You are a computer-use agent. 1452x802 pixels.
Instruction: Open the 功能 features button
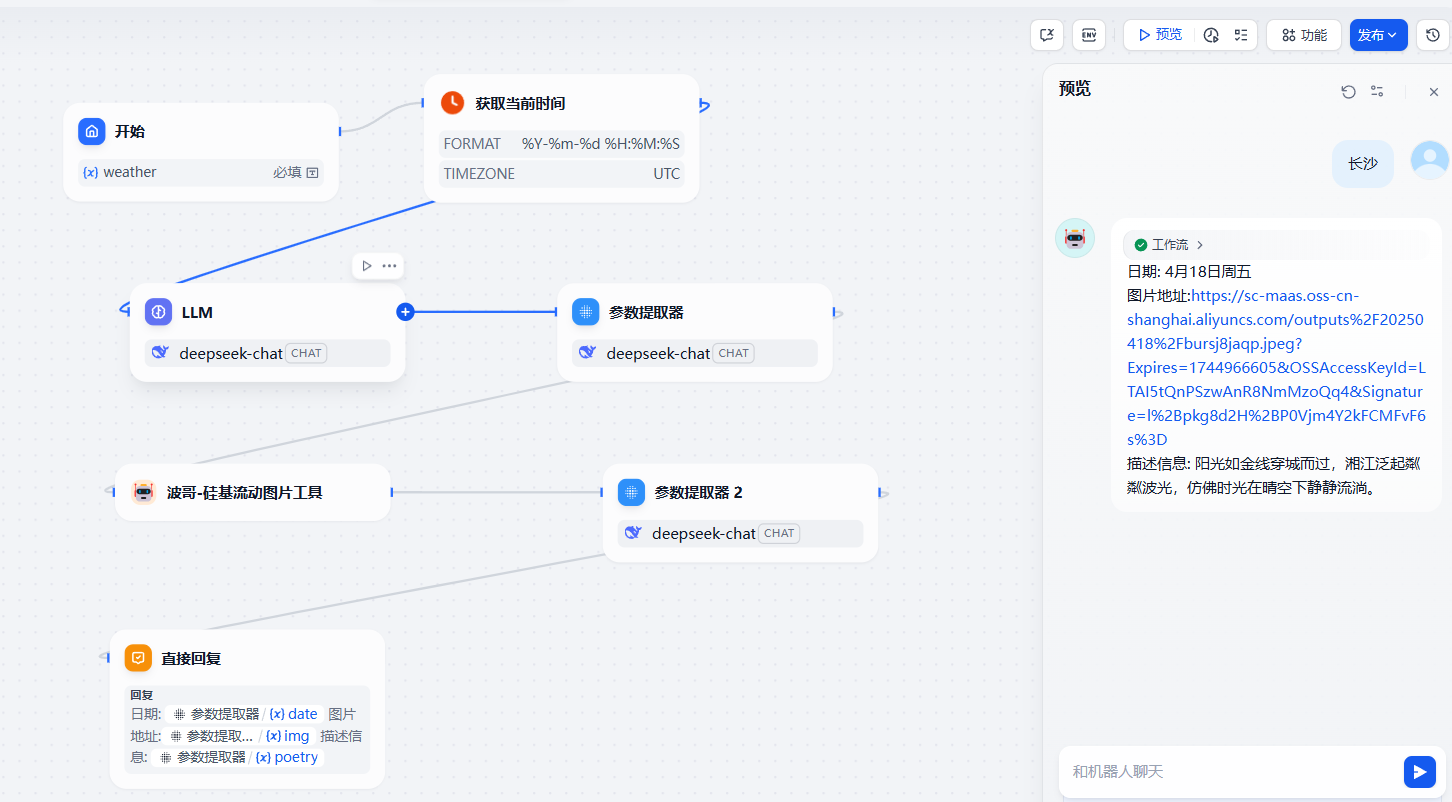(x=1304, y=35)
